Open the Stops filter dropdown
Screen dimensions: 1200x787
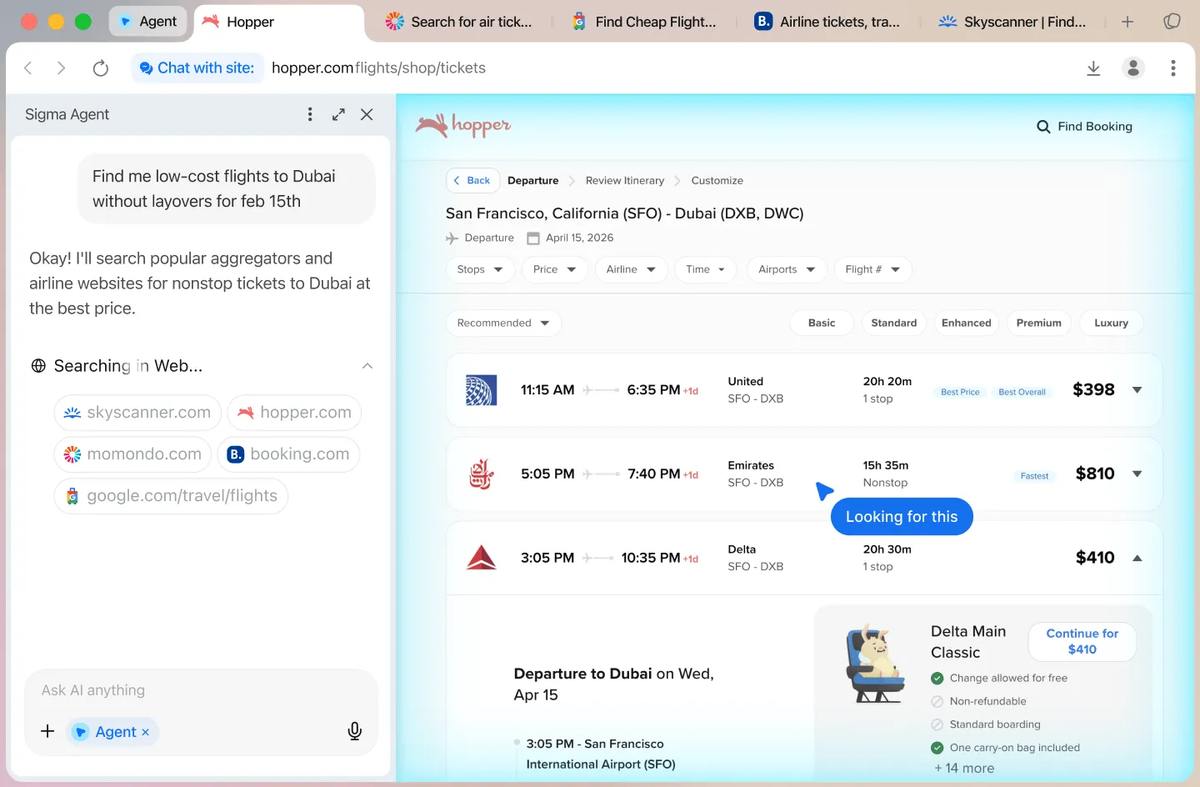click(481, 269)
